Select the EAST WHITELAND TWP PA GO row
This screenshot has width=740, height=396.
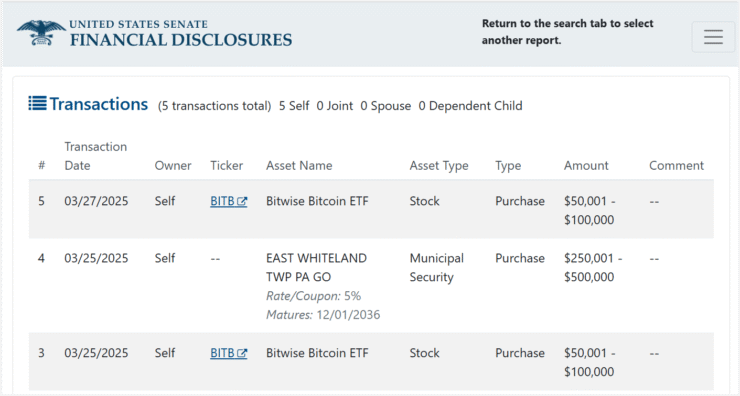[x=371, y=286]
